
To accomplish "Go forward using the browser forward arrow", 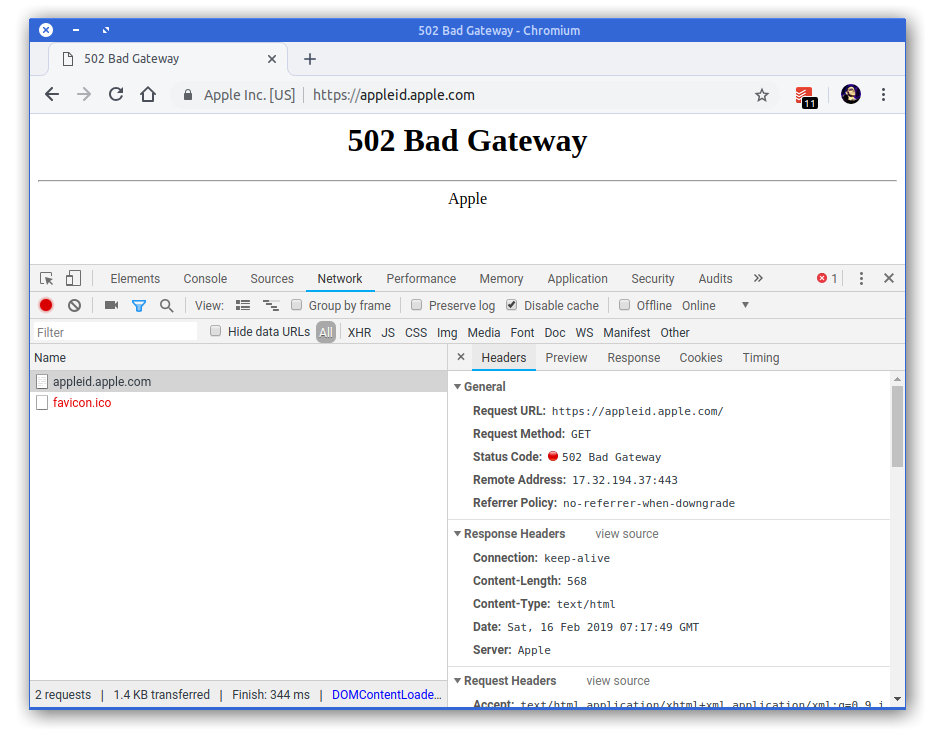I will tap(84, 94).
